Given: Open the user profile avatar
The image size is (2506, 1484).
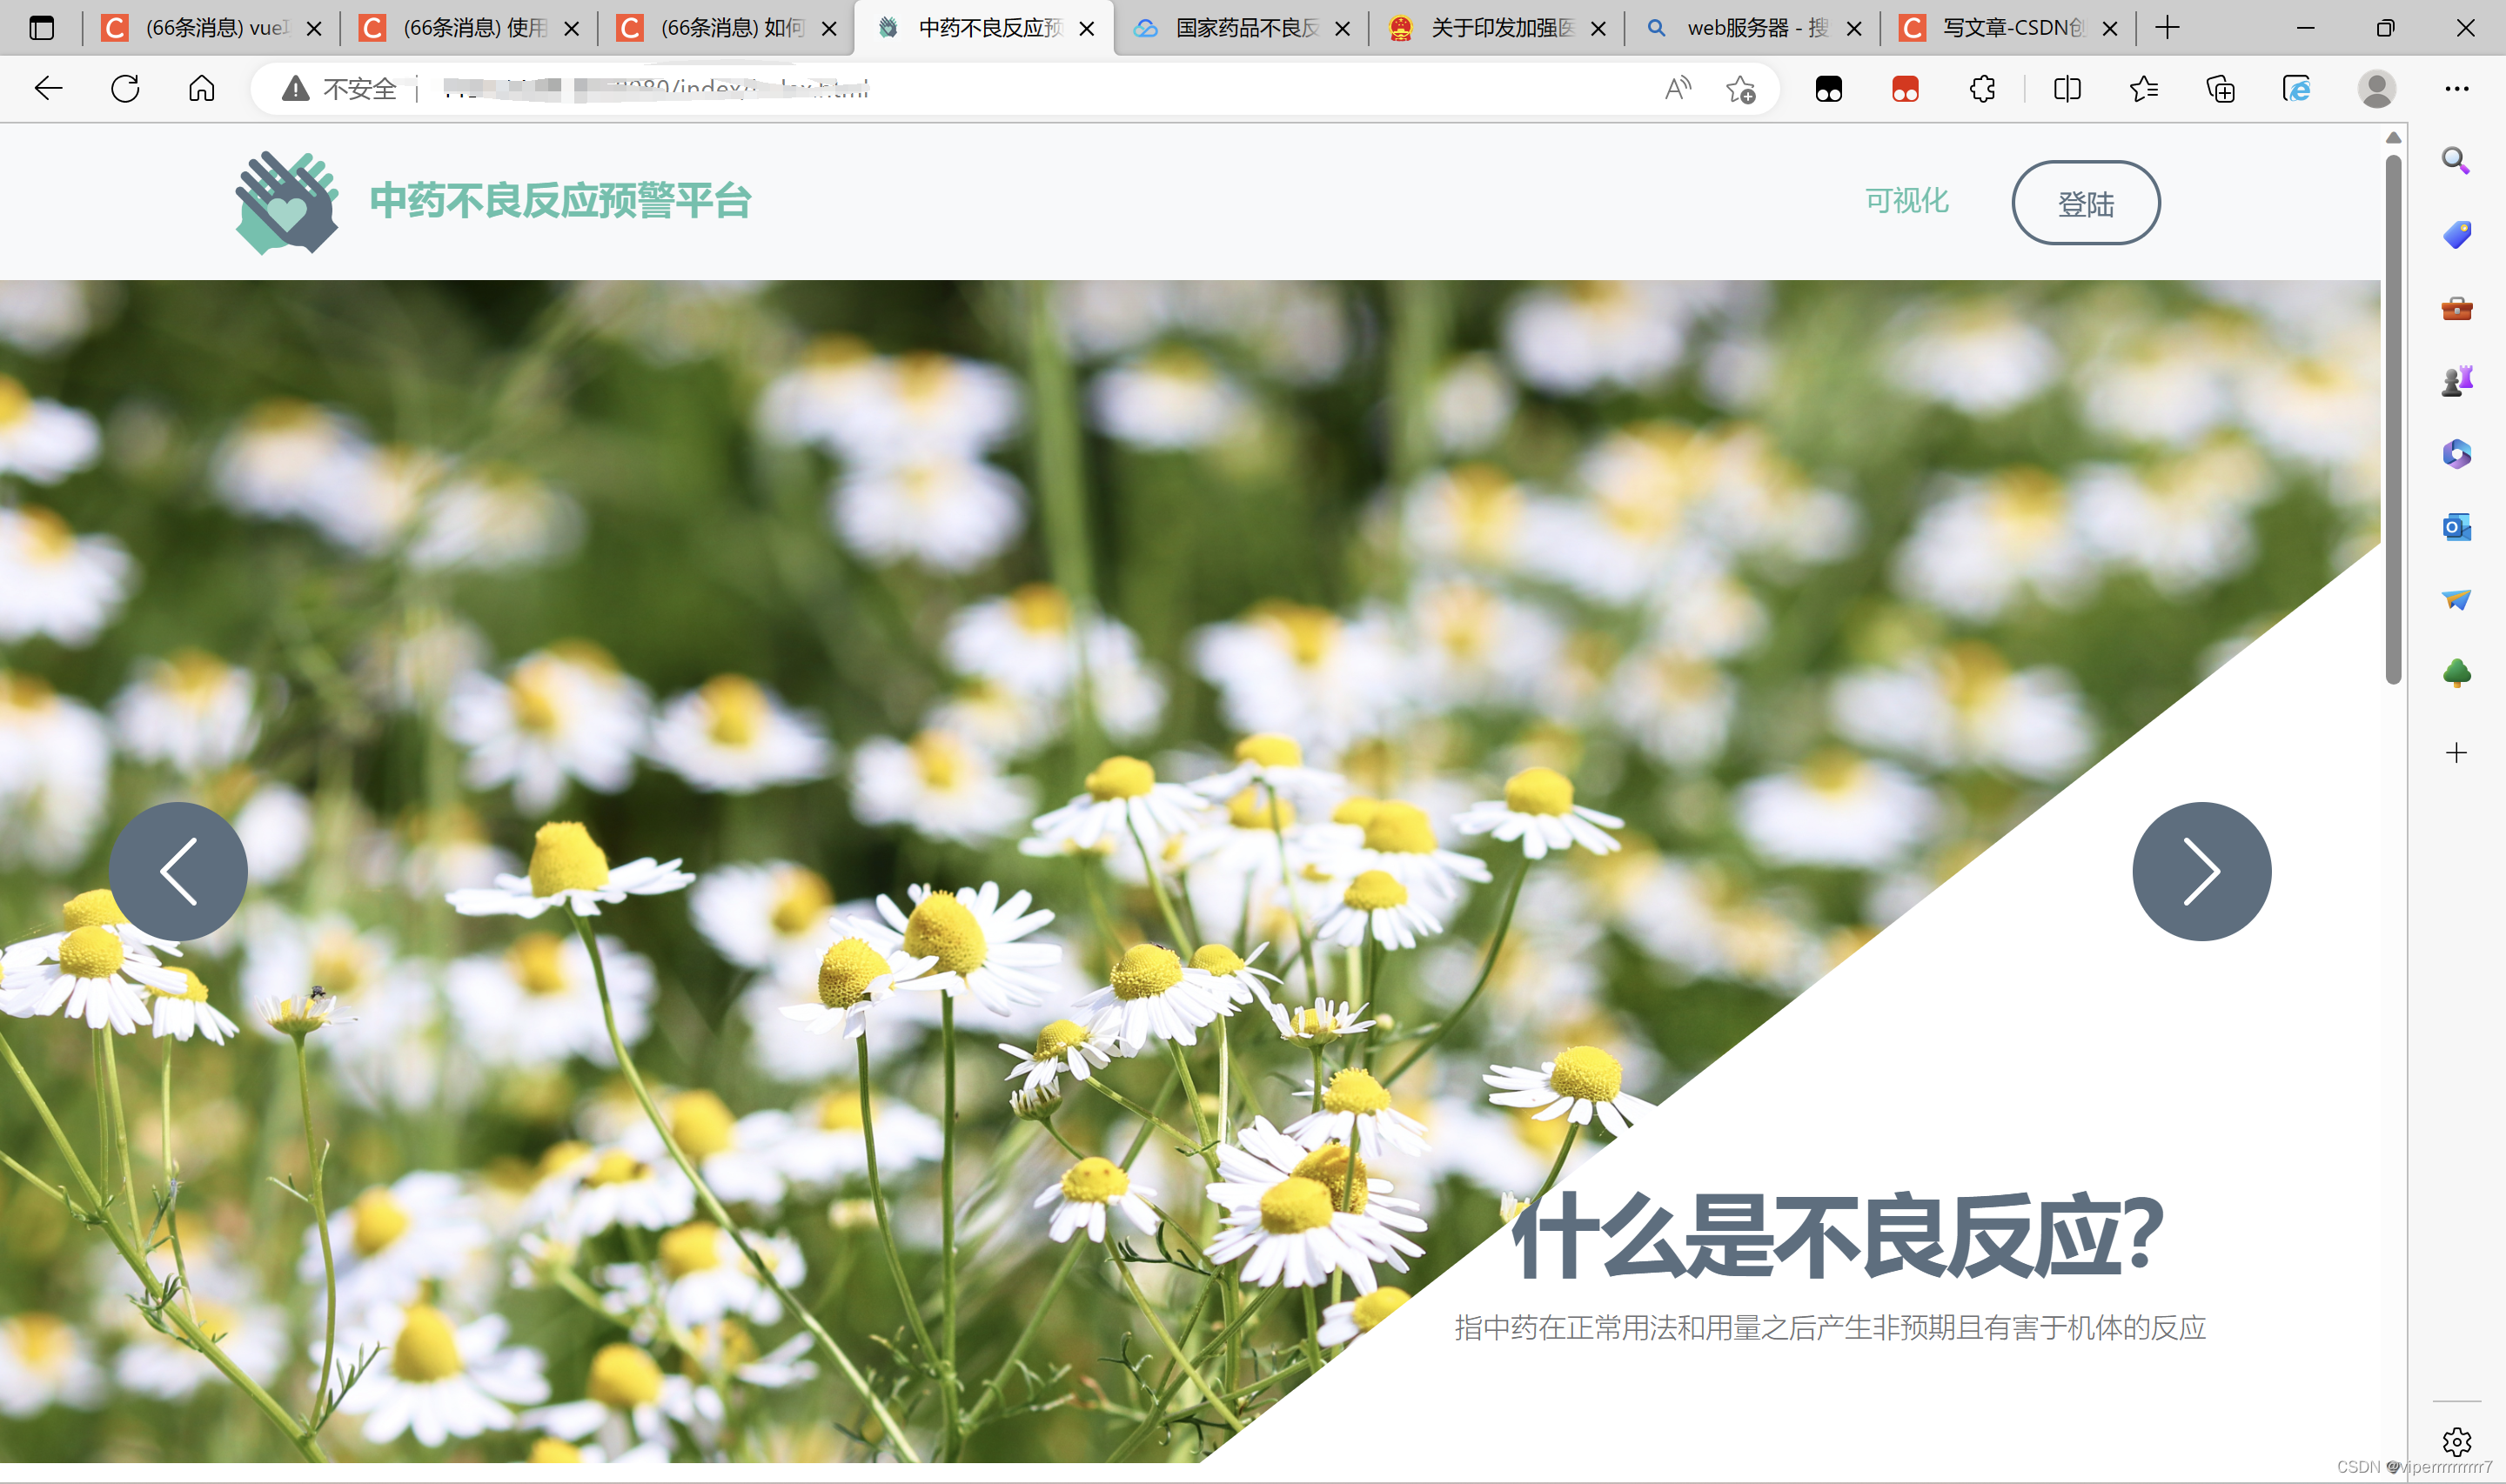Looking at the screenshot, I should (2377, 89).
